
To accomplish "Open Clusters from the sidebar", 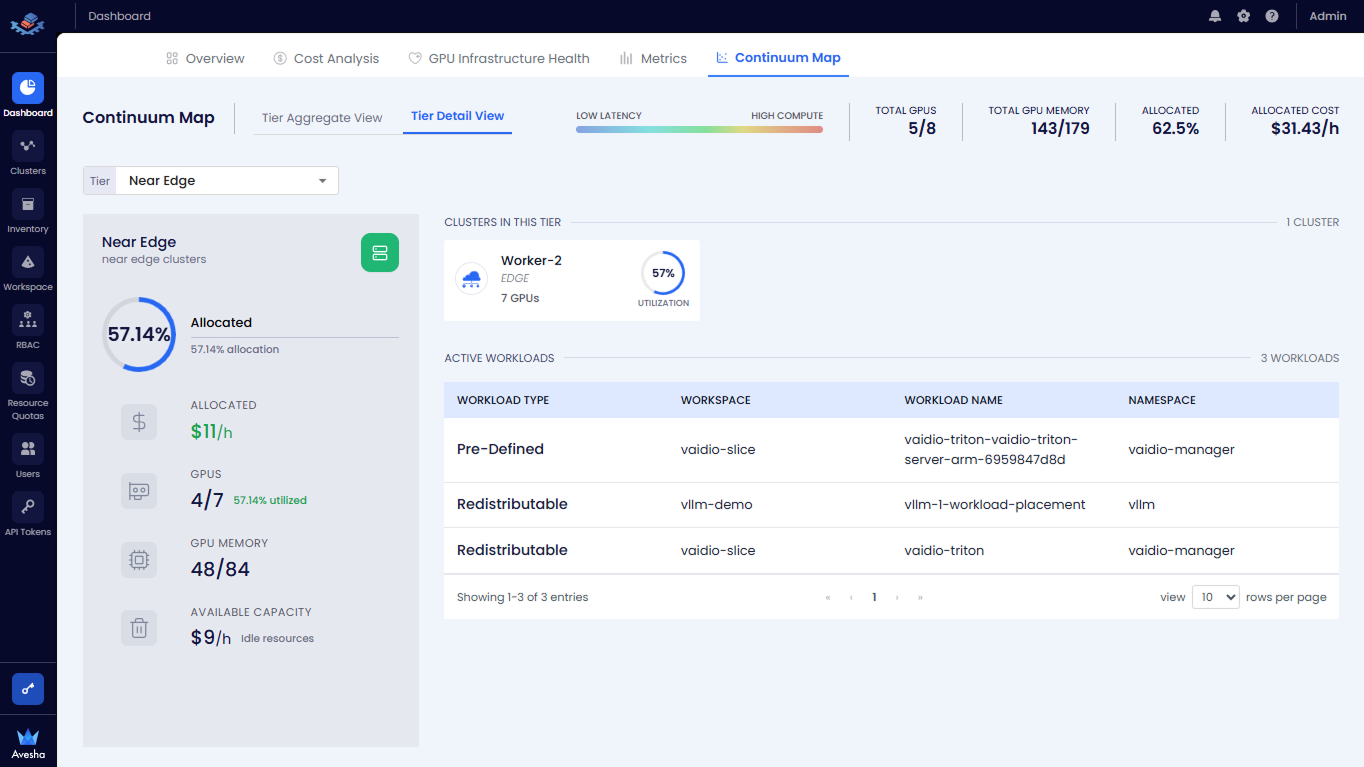I will [x=28, y=147].
